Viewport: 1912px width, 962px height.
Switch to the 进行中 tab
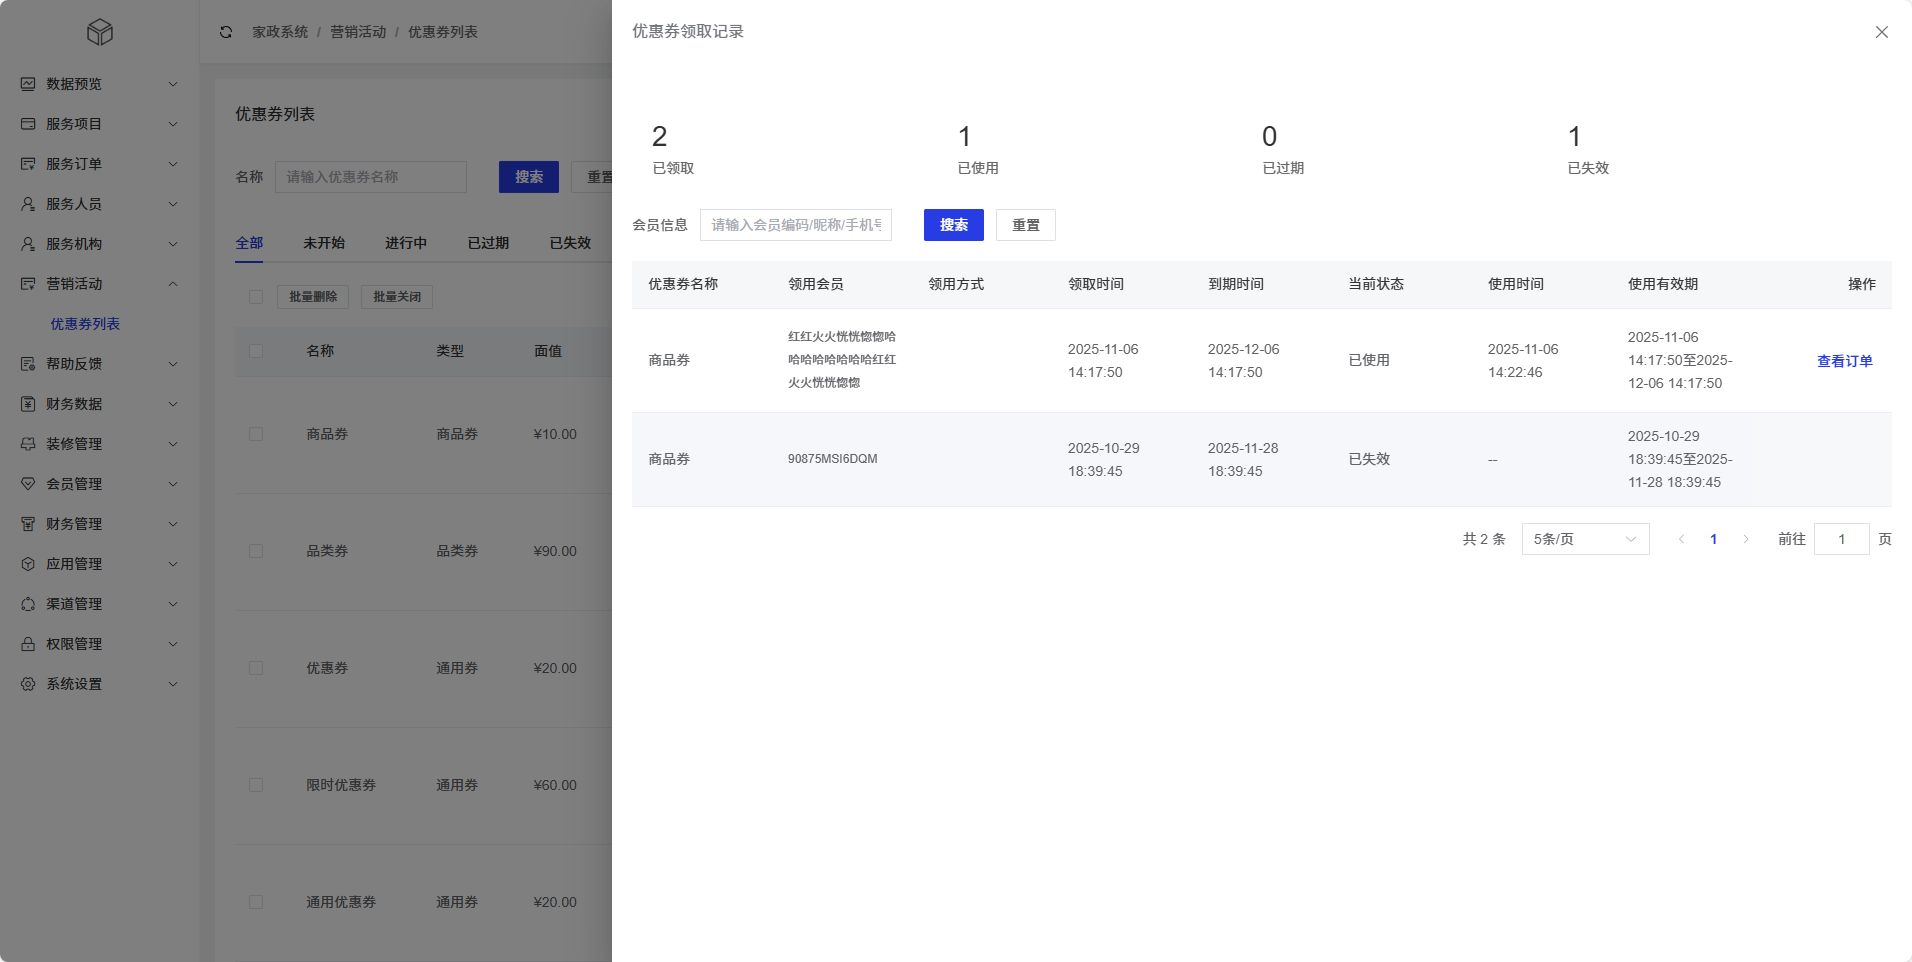406,243
